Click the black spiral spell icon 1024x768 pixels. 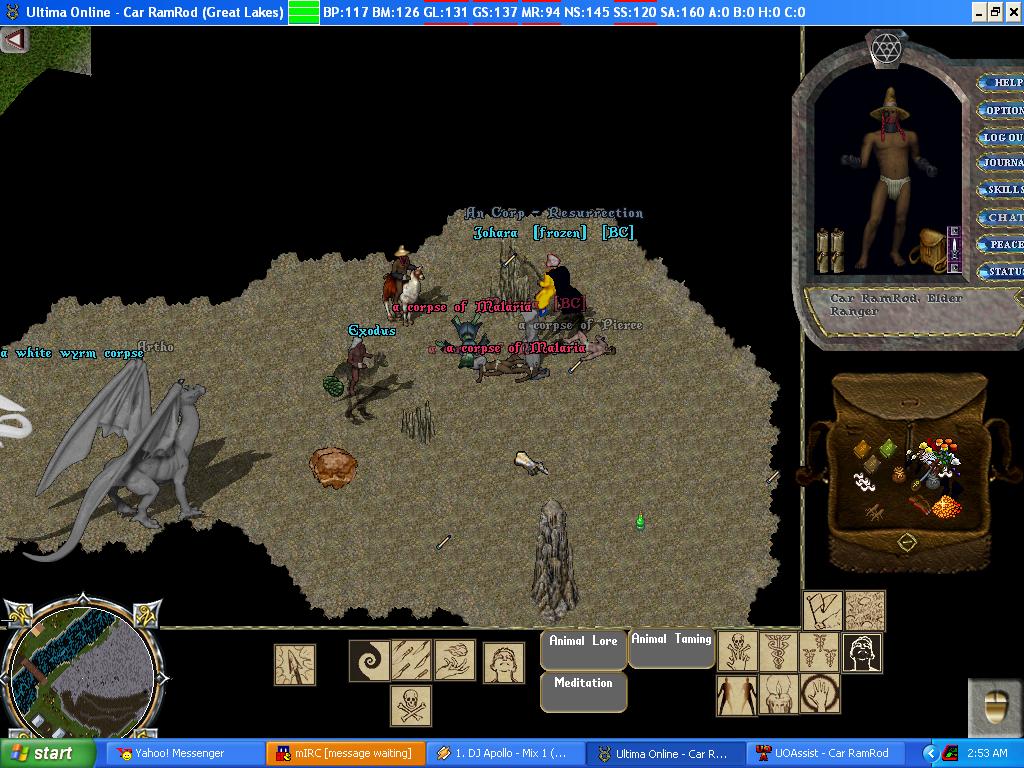click(x=369, y=660)
